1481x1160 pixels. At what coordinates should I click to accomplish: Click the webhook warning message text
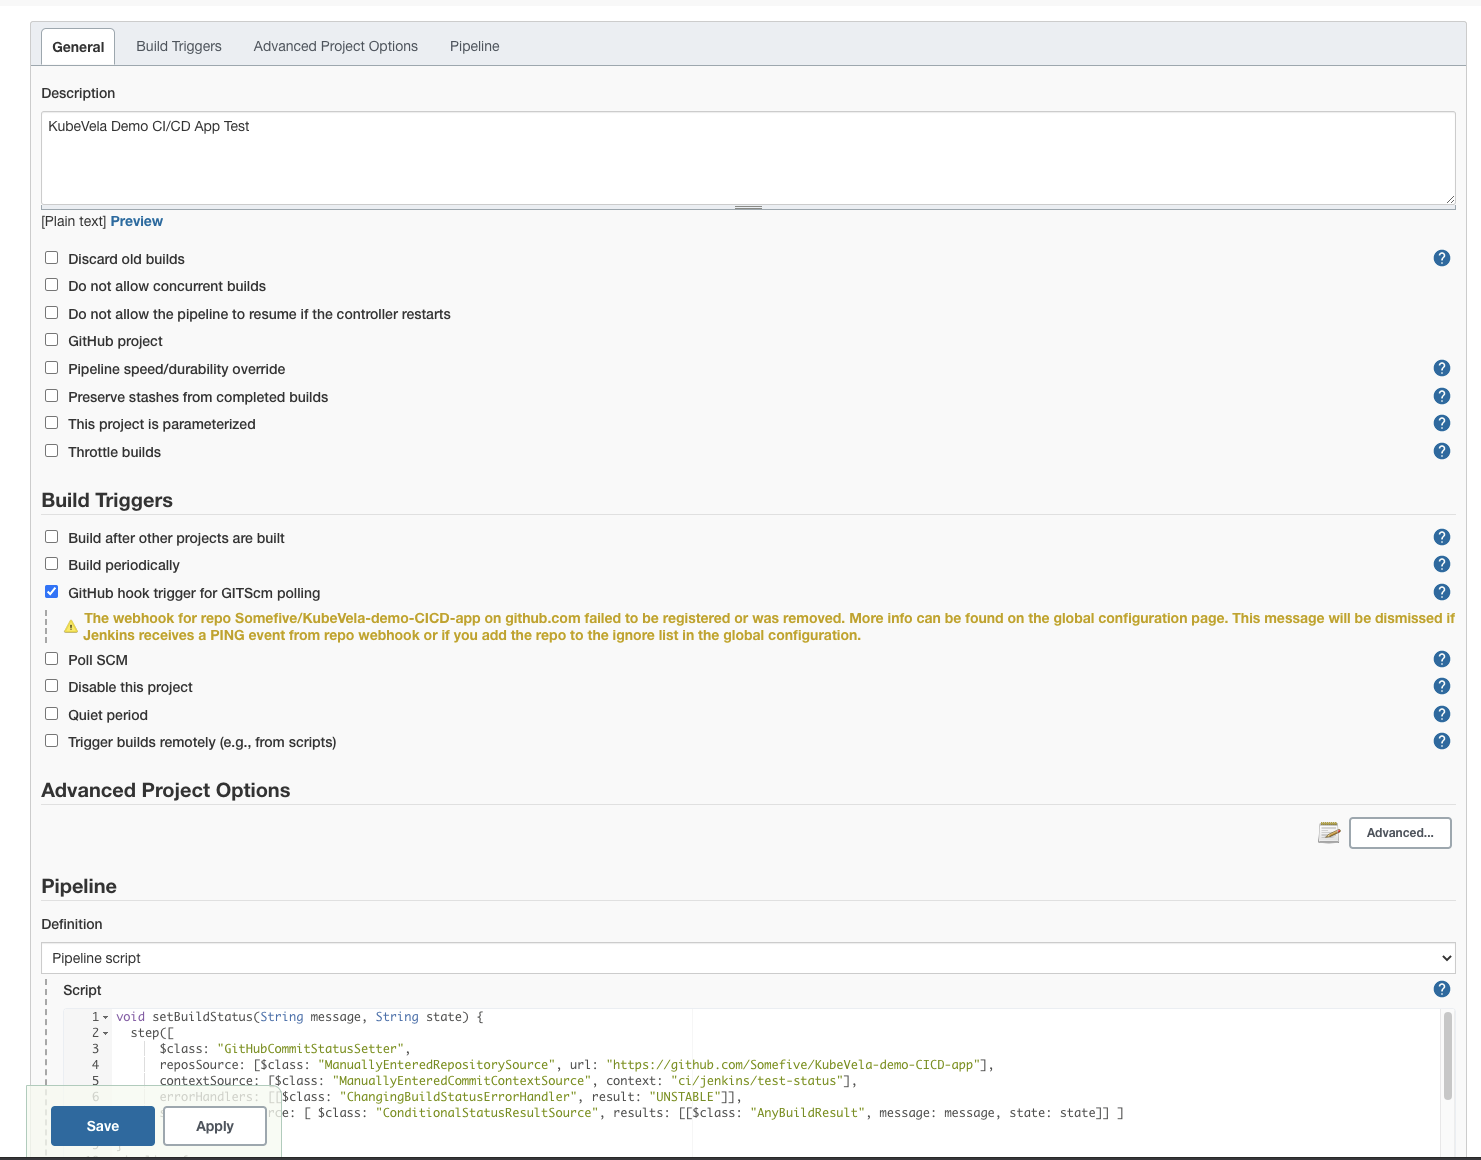tap(769, 627)
